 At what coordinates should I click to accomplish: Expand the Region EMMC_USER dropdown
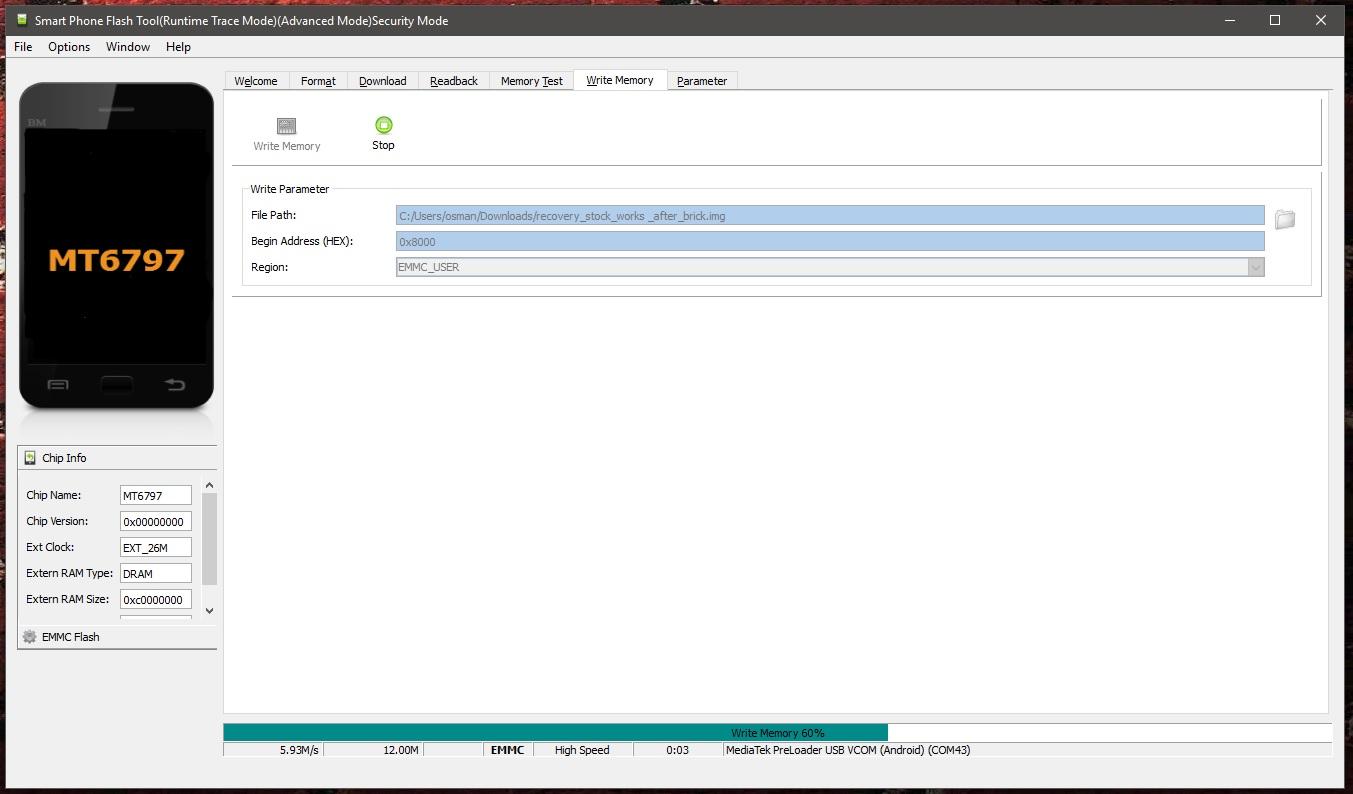tap(1255, 267)
